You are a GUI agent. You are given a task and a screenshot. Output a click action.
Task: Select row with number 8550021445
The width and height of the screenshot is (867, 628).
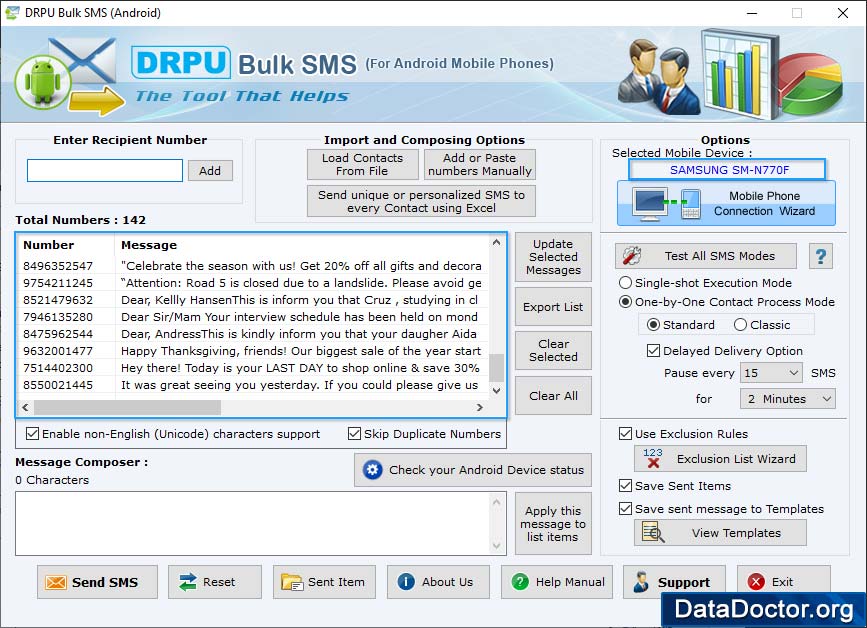[x=254, y=385]
